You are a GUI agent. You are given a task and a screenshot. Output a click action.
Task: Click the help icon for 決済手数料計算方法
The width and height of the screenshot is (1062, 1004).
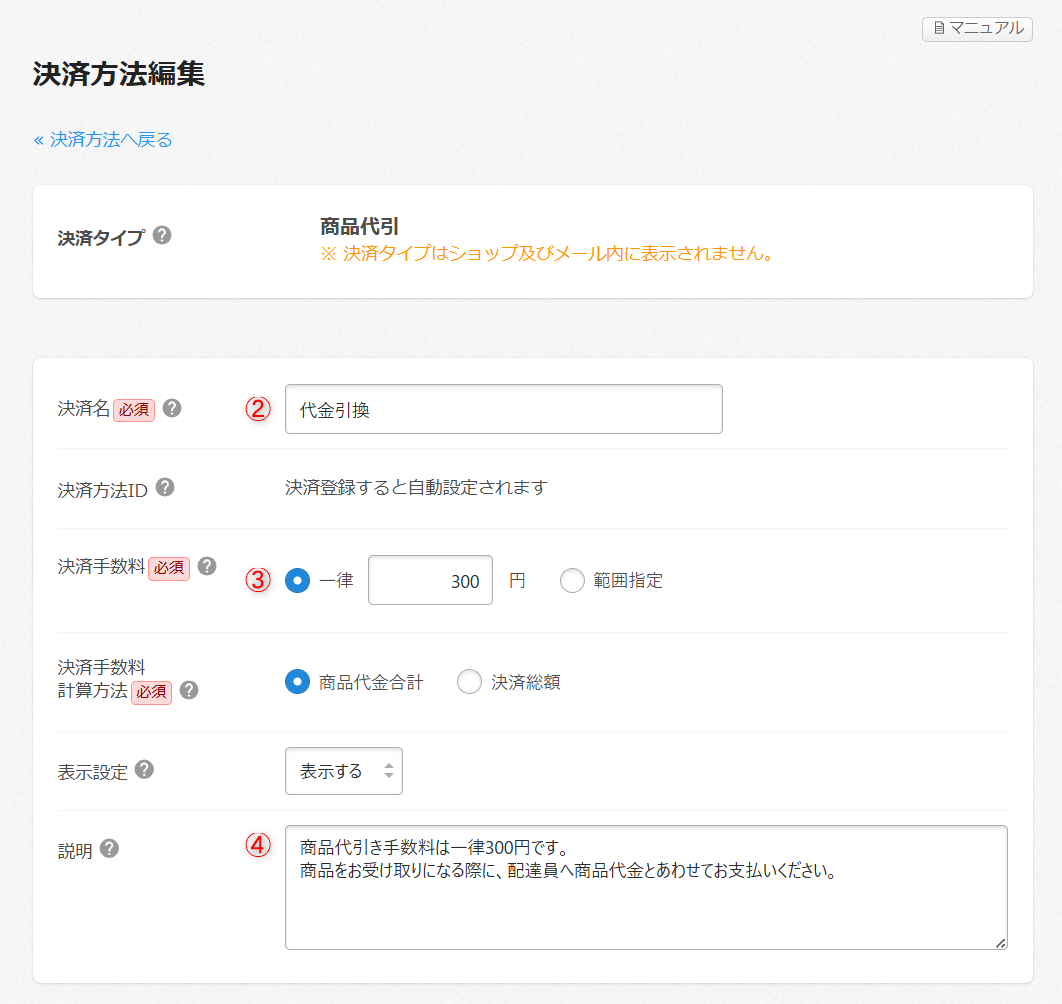pos(188,691)
